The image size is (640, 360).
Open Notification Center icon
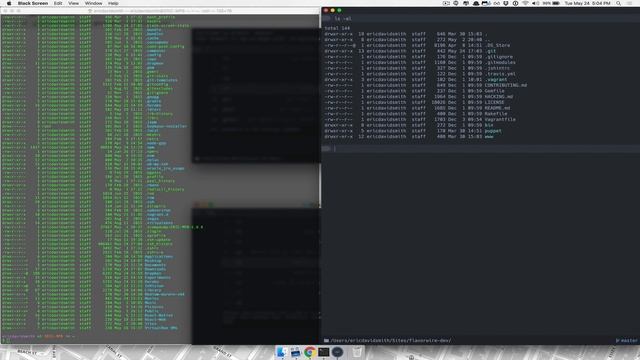tap(630, 3)
